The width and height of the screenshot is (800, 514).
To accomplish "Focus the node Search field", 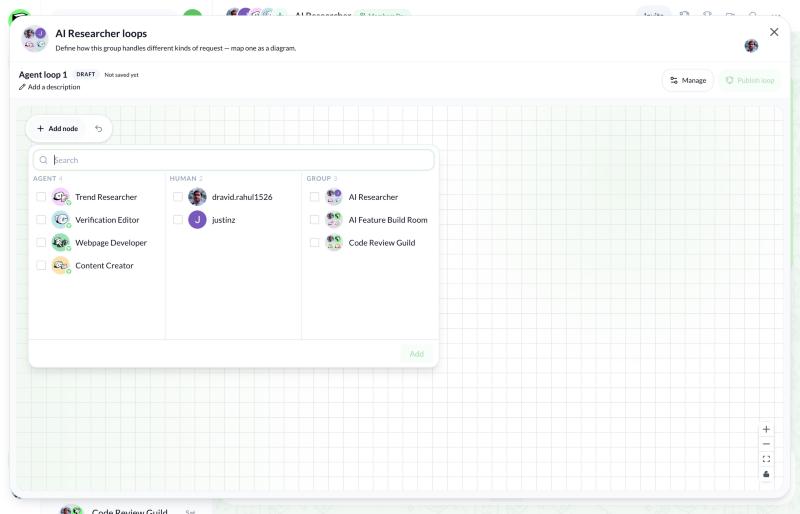I will point(234,160).
